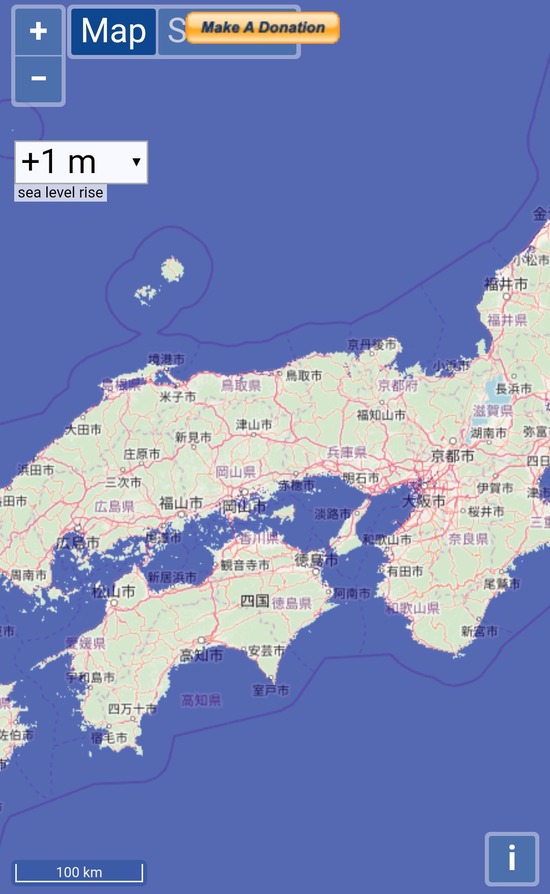Click the 阿南市 city label

click(352, 594)
